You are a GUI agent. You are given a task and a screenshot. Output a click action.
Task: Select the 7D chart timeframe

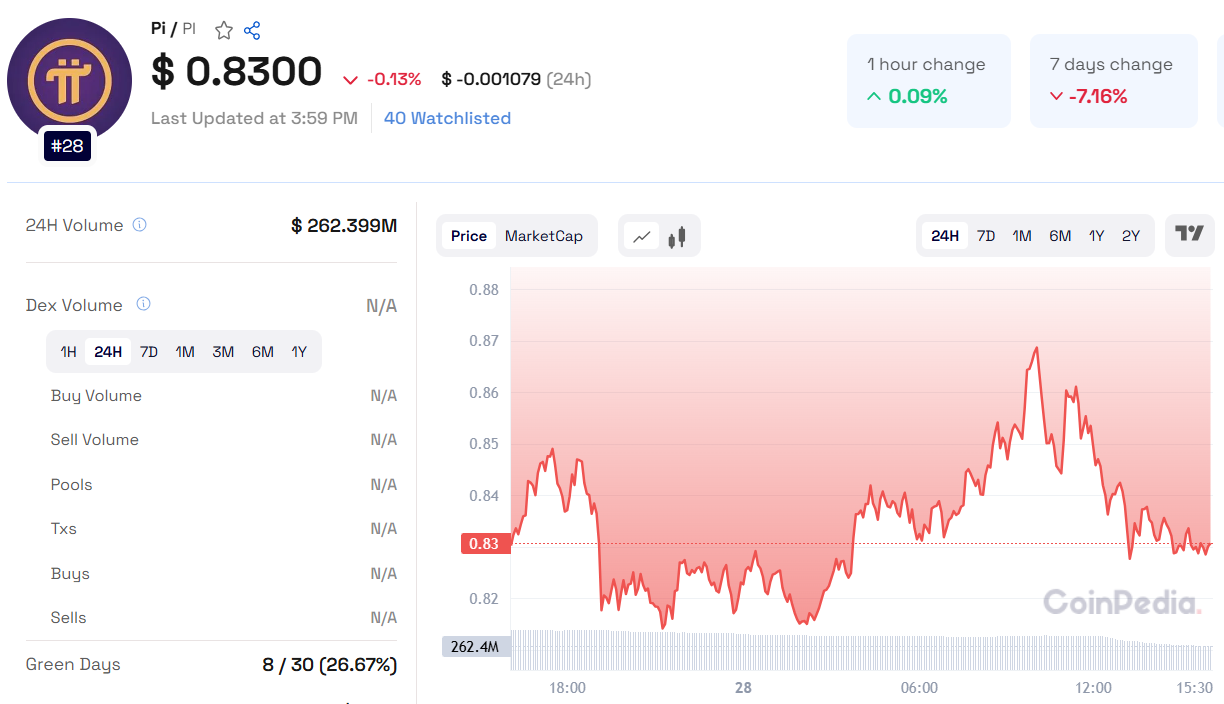tap(985, 235)
